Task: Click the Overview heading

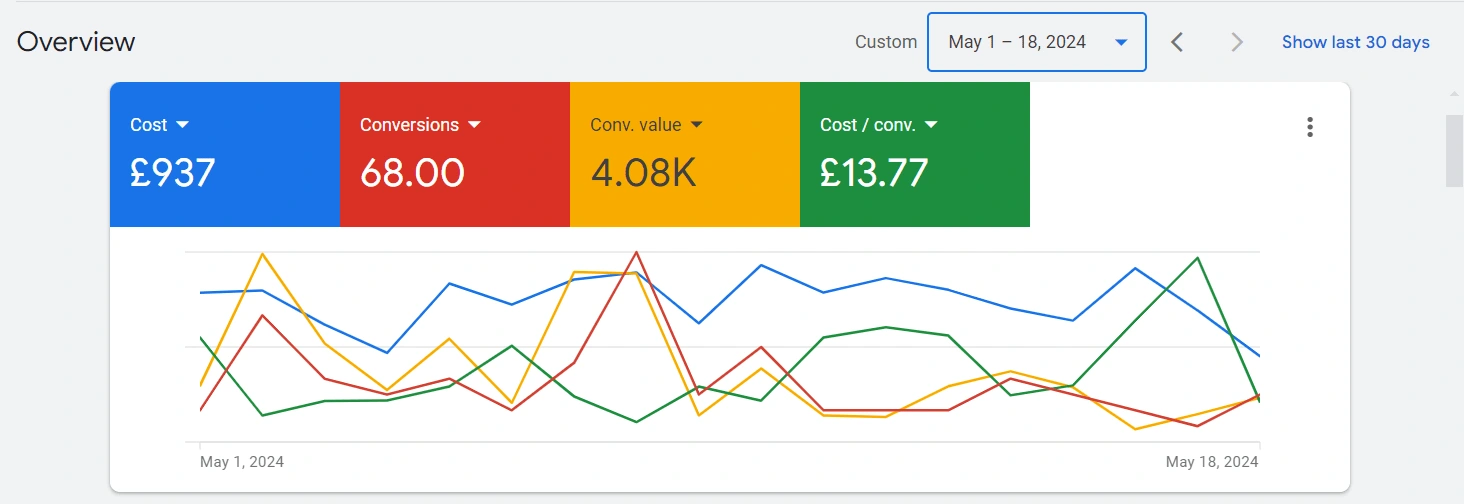Action: tap(76, 42)
